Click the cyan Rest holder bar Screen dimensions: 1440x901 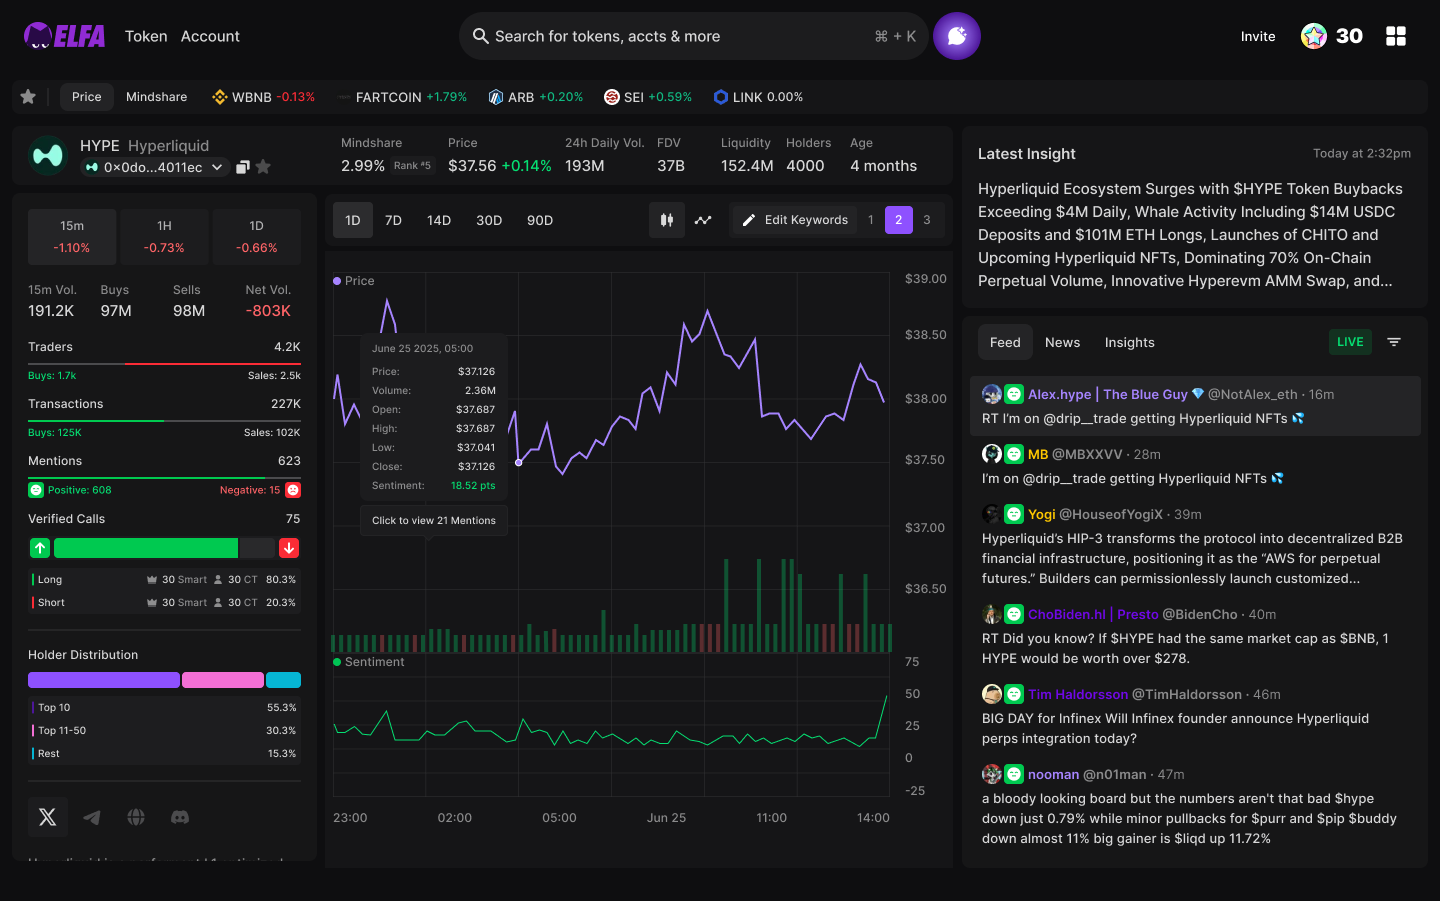point(284,680)
